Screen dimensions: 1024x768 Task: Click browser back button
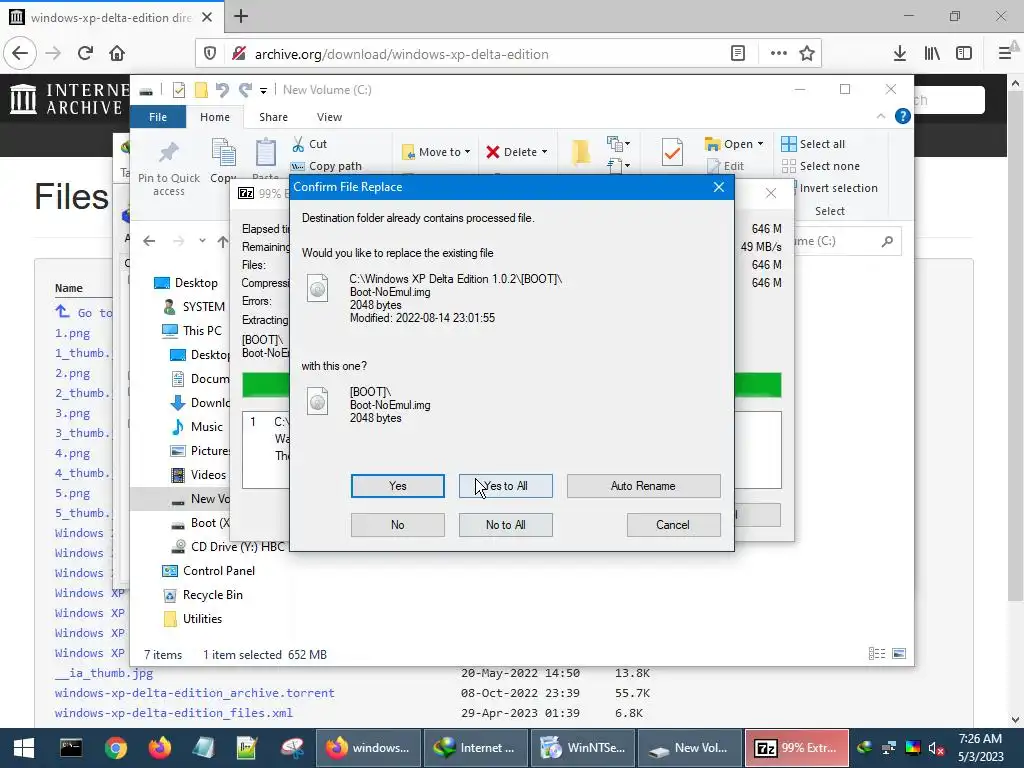20,54
